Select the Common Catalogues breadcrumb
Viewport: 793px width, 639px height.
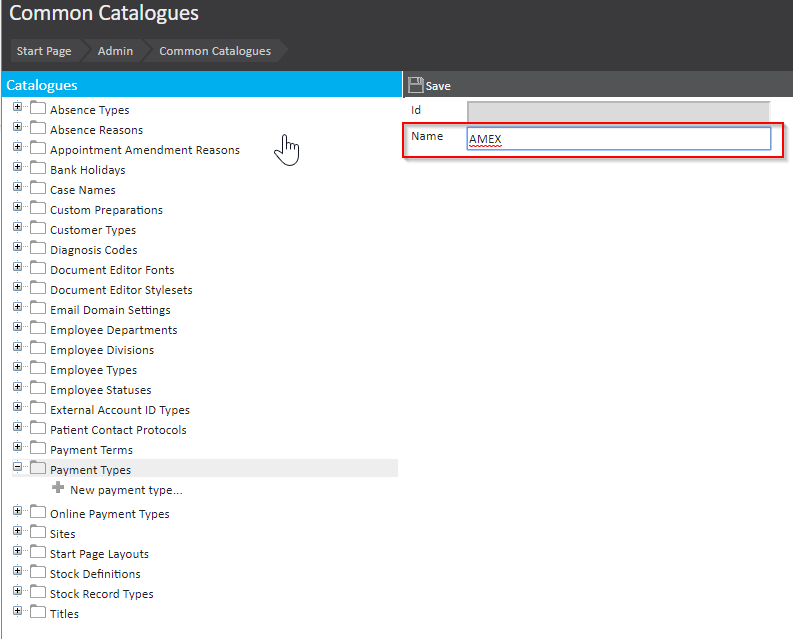click(214, 51)
